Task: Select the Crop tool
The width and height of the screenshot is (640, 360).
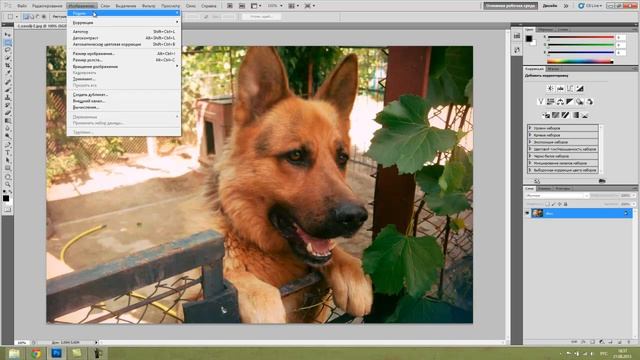Action: pyautogui.click(x=7, y=66)
